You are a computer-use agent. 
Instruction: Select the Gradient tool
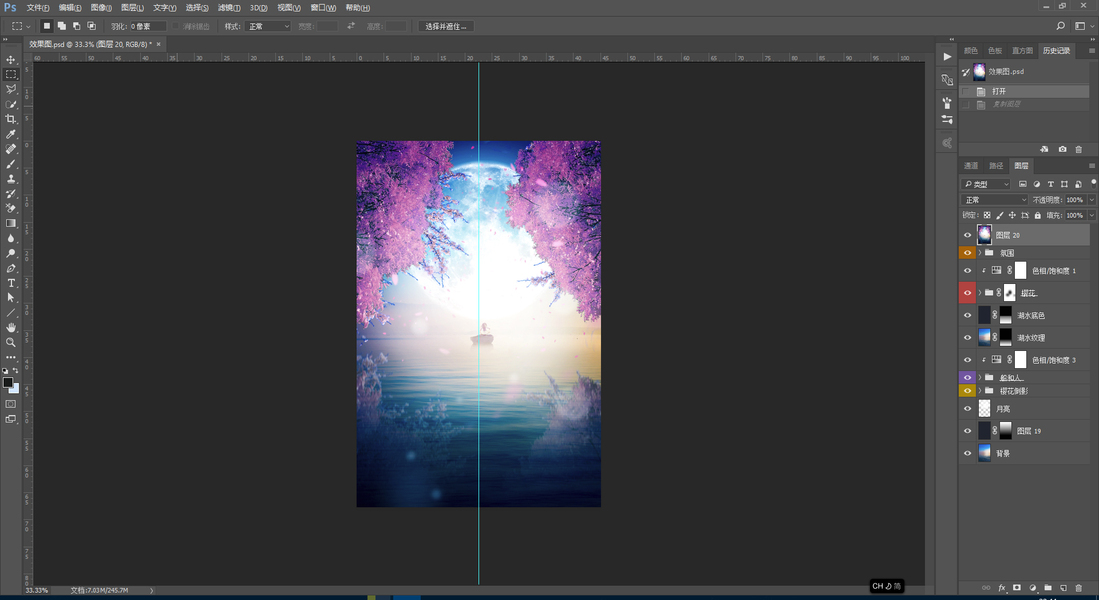(x=11, y=223)
